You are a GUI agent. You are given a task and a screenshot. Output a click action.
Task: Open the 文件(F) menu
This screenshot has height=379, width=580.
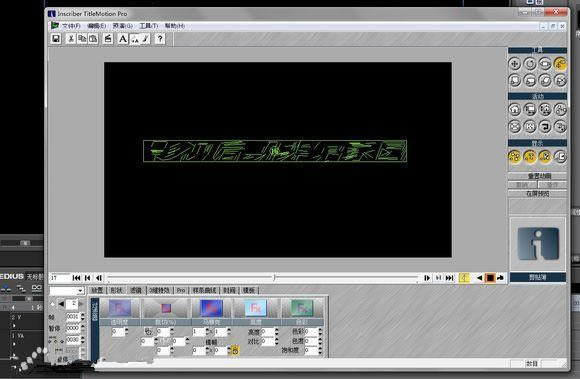point(71,26)
